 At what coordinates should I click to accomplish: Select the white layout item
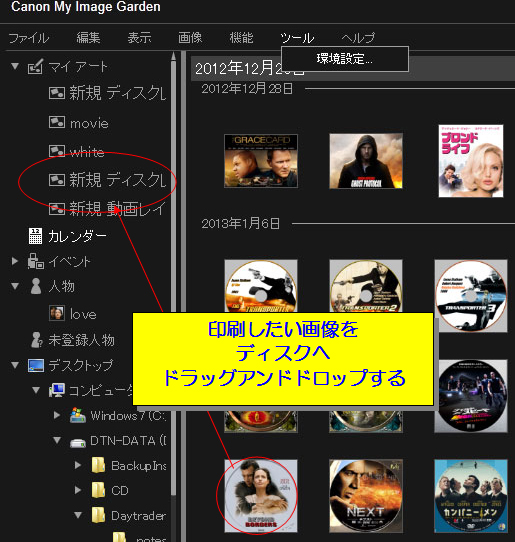click(x=76, y=151)
